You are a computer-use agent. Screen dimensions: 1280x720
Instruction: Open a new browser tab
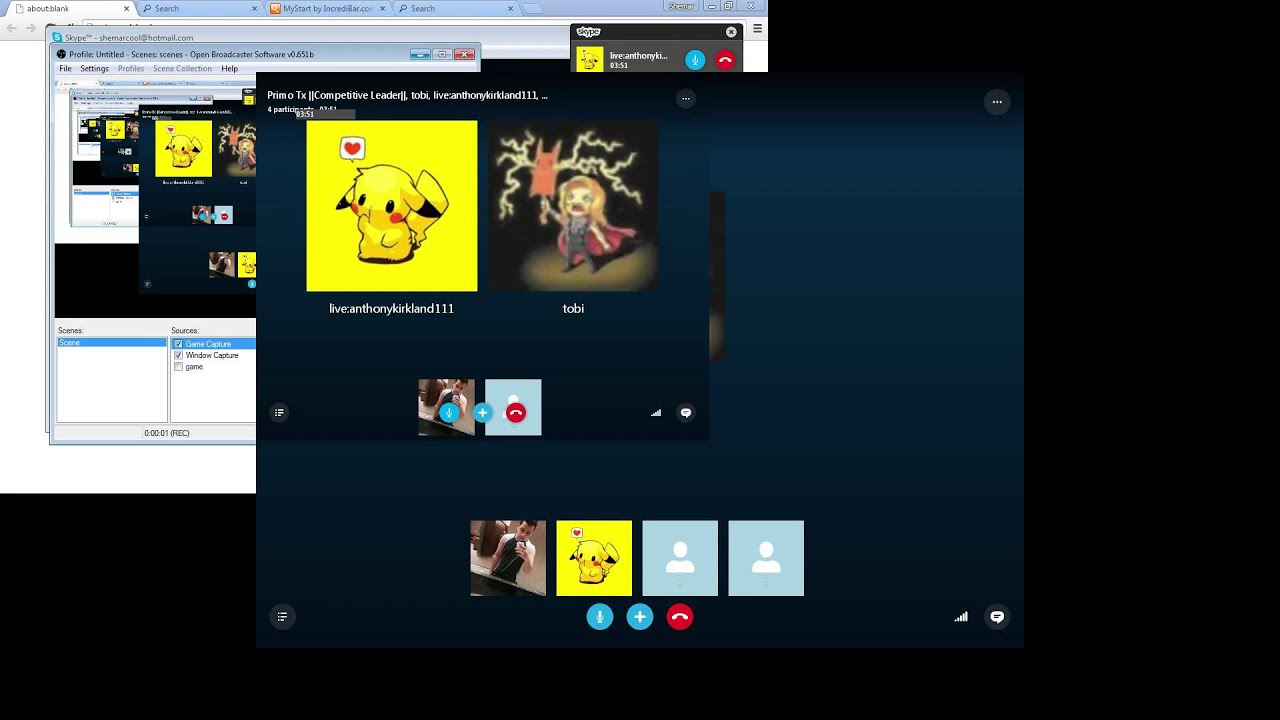click(x=532, y=9)
